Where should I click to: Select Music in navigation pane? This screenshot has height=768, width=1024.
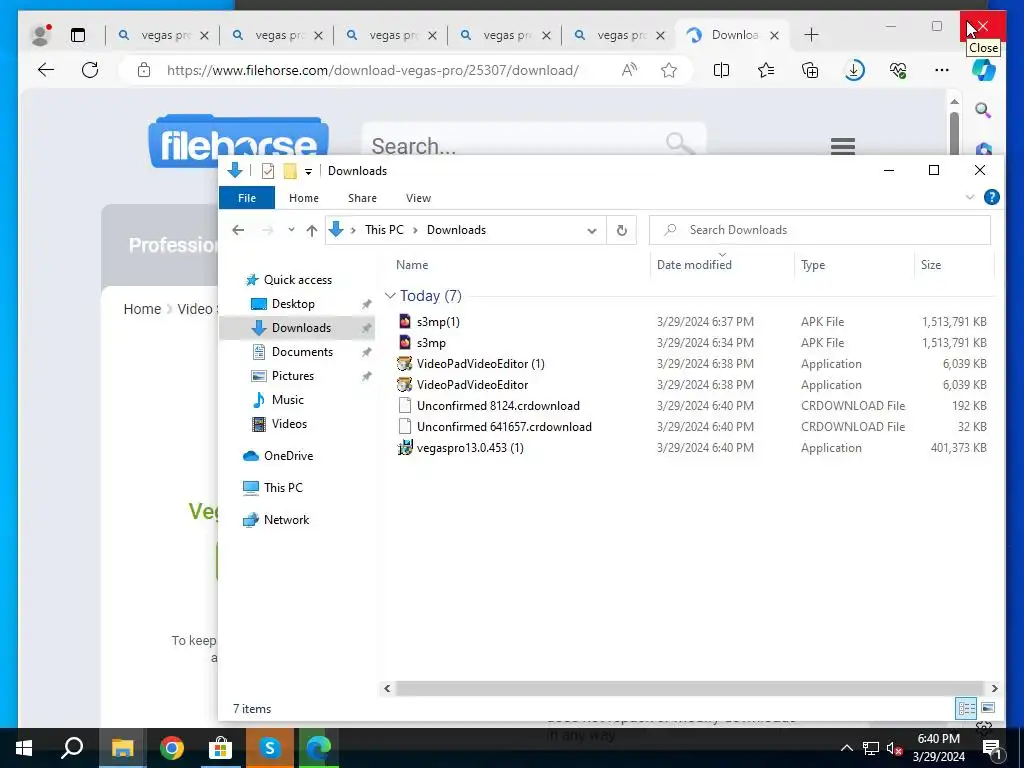coord(287,400)
